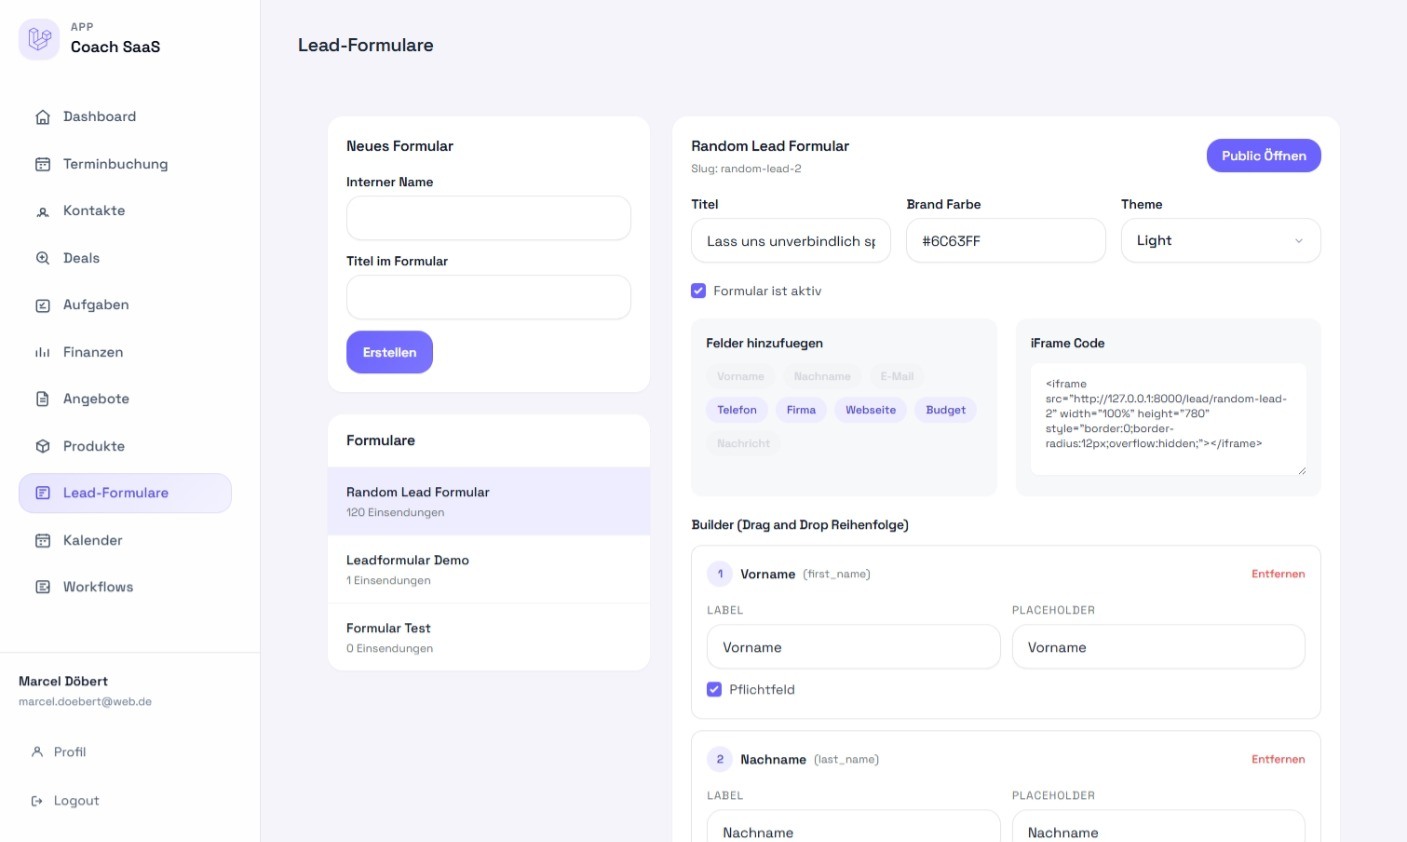Open the Theme dropdown showing Light

coord(1221,241)
